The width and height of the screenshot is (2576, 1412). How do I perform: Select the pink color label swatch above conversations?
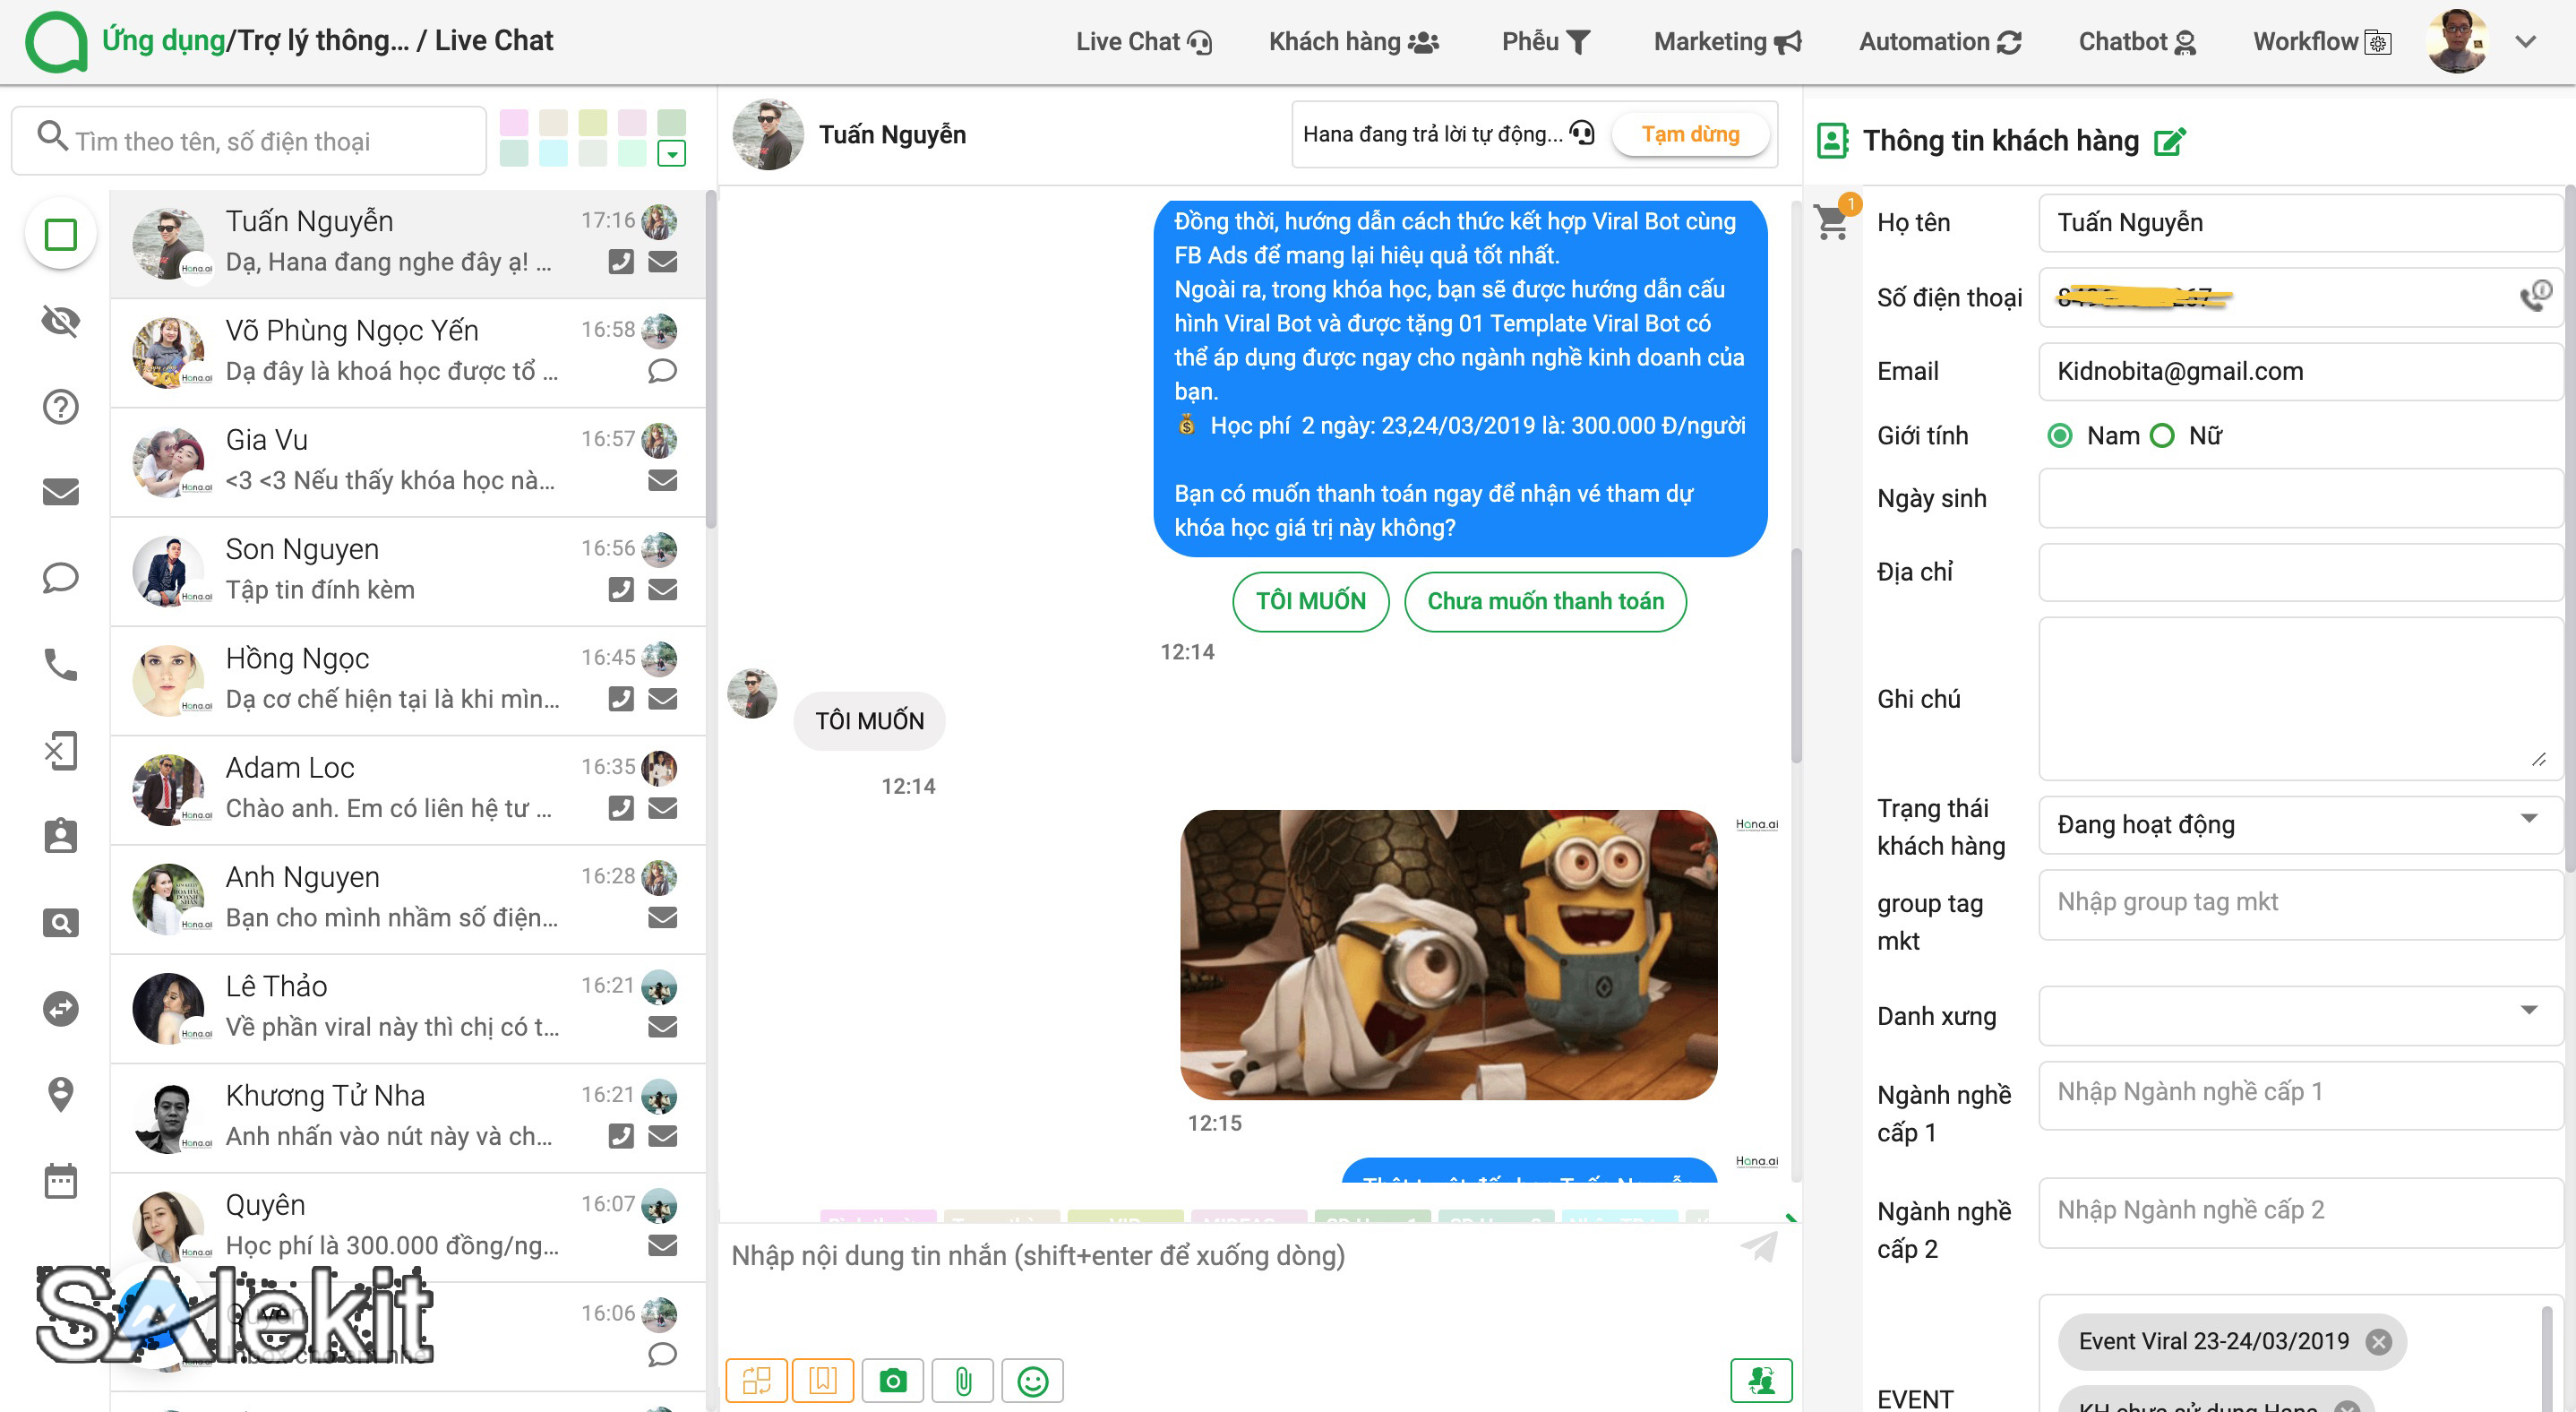click(x=513, y=121)
